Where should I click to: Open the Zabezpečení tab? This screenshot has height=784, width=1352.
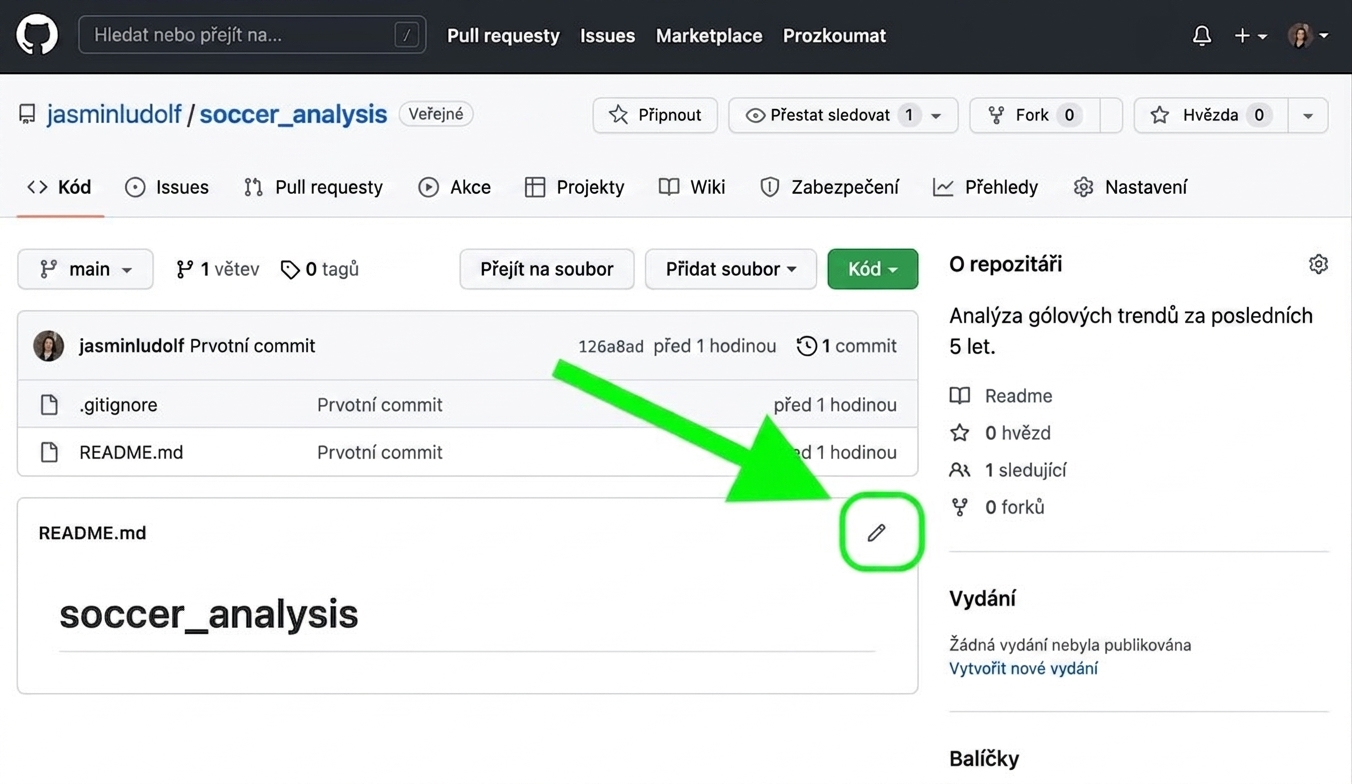click(x=830, y=187)
